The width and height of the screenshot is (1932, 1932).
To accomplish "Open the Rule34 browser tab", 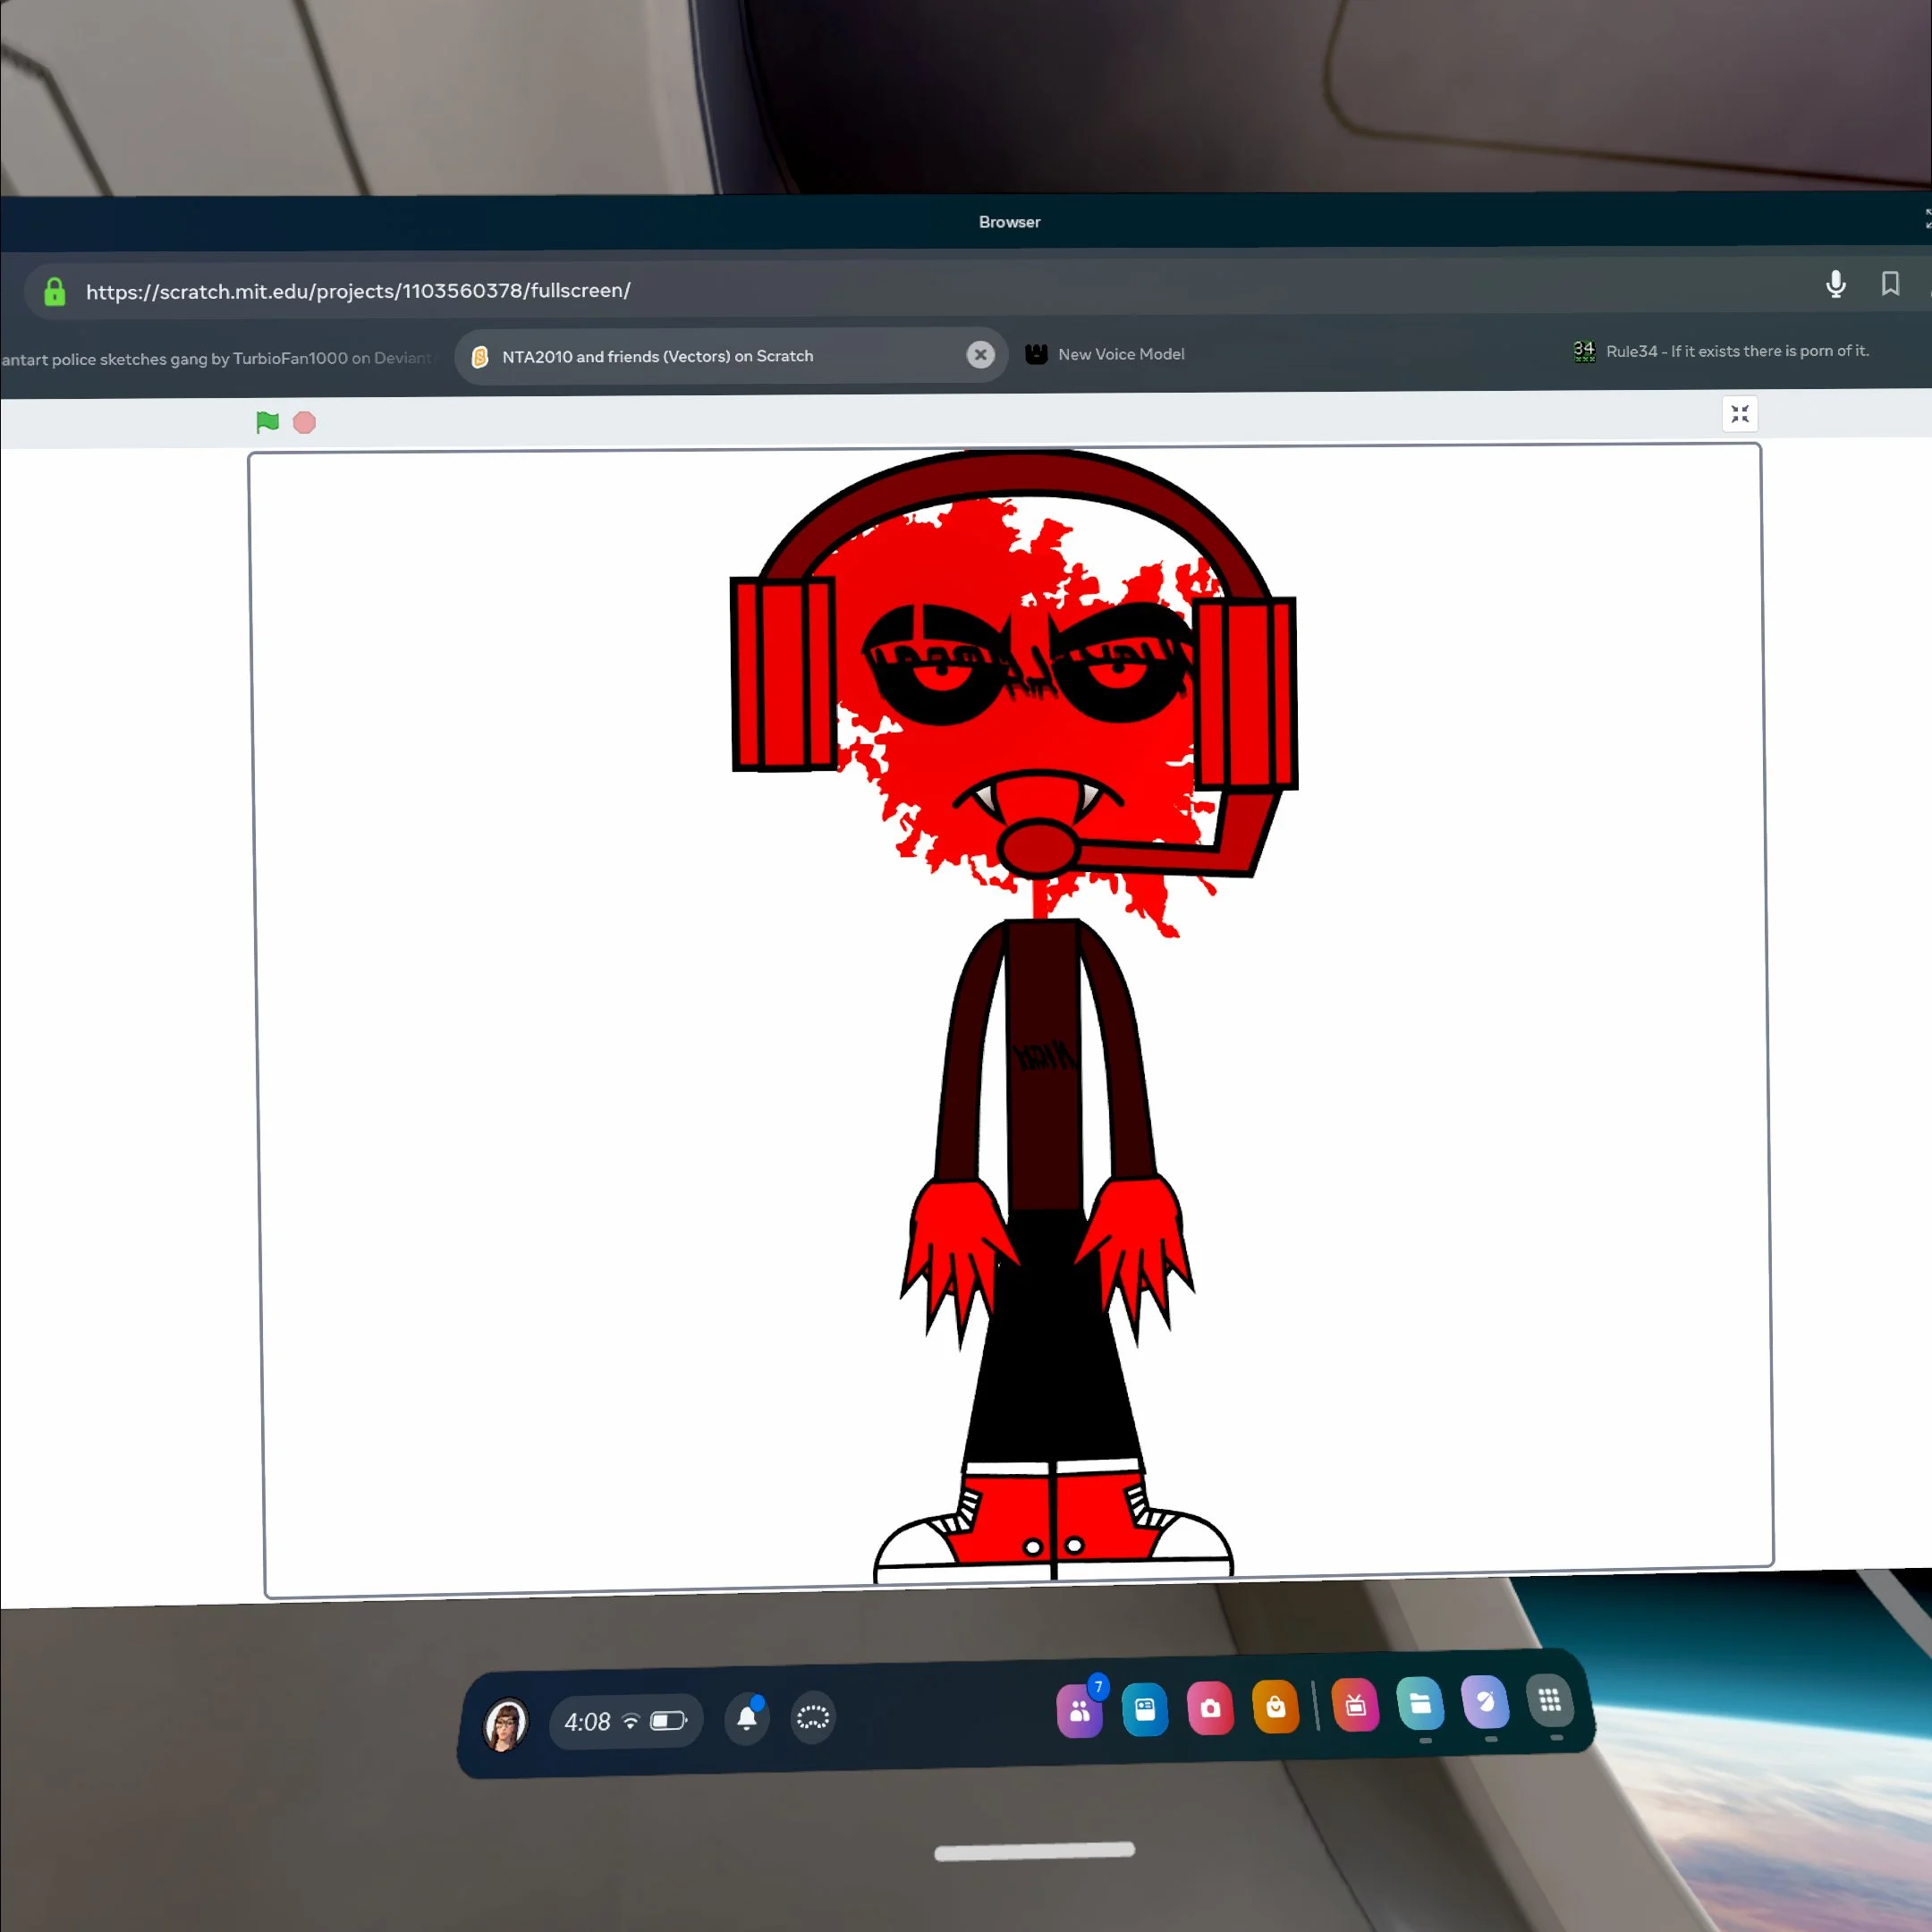I will (x=1720, y=351).
